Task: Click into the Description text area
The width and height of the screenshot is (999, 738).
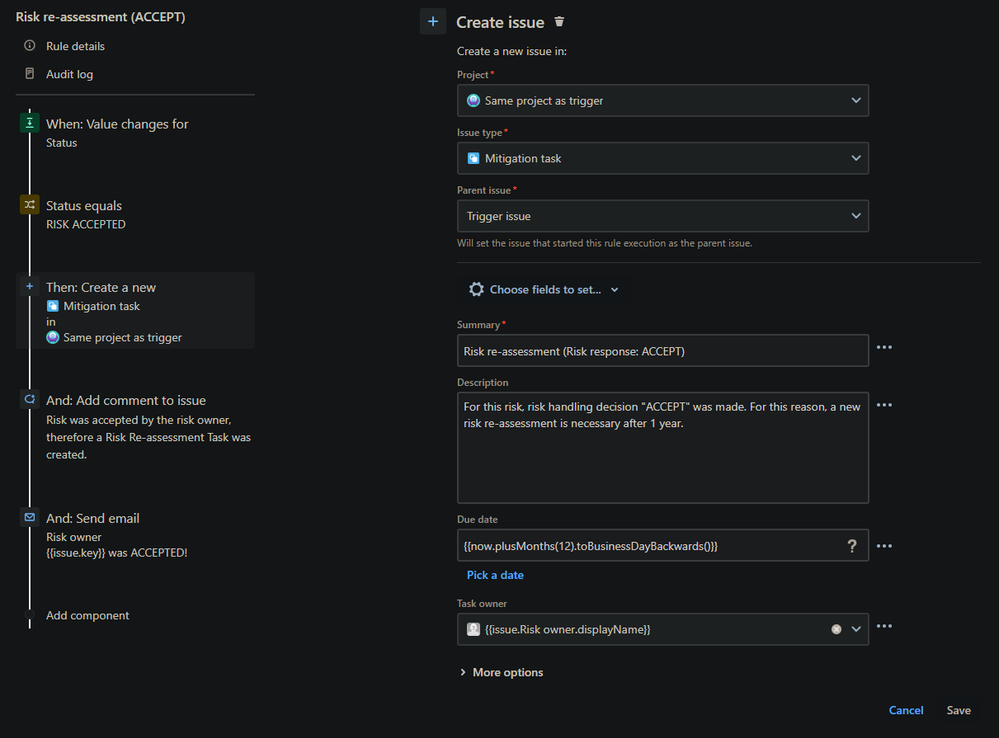Action: click(663, 447)
